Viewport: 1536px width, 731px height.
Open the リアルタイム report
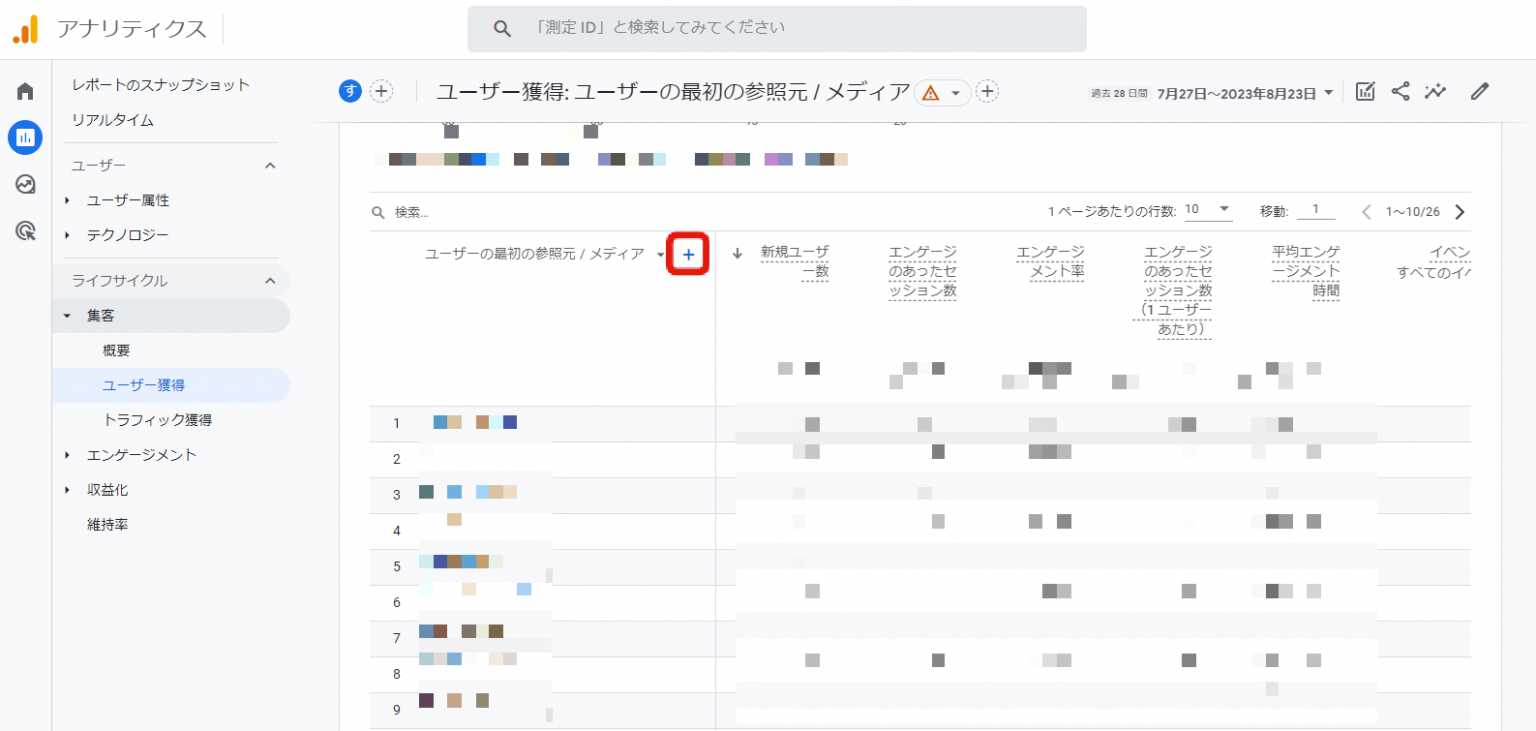(112, 120)
